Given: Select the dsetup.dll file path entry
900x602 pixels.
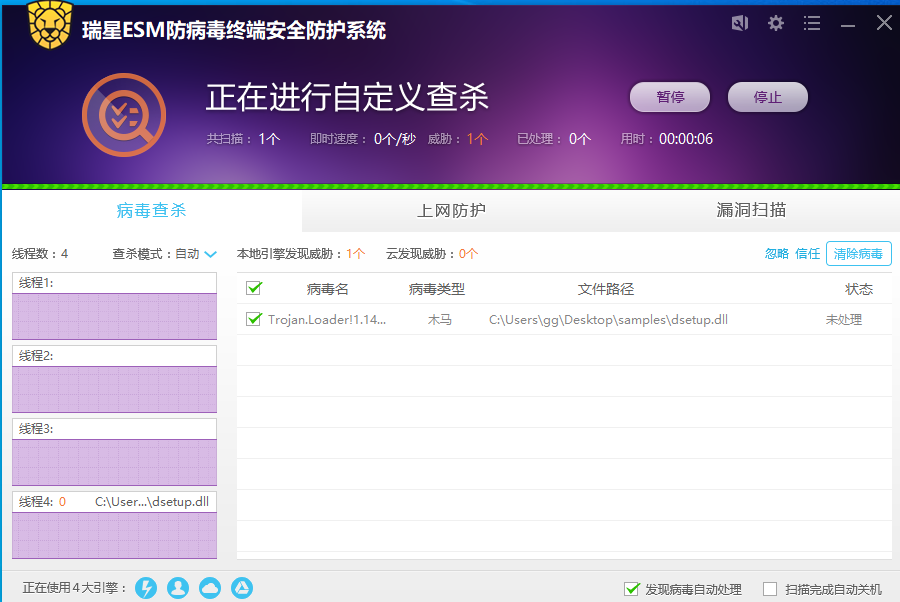Looking at the screenshot, I should [x=608, y=320].
